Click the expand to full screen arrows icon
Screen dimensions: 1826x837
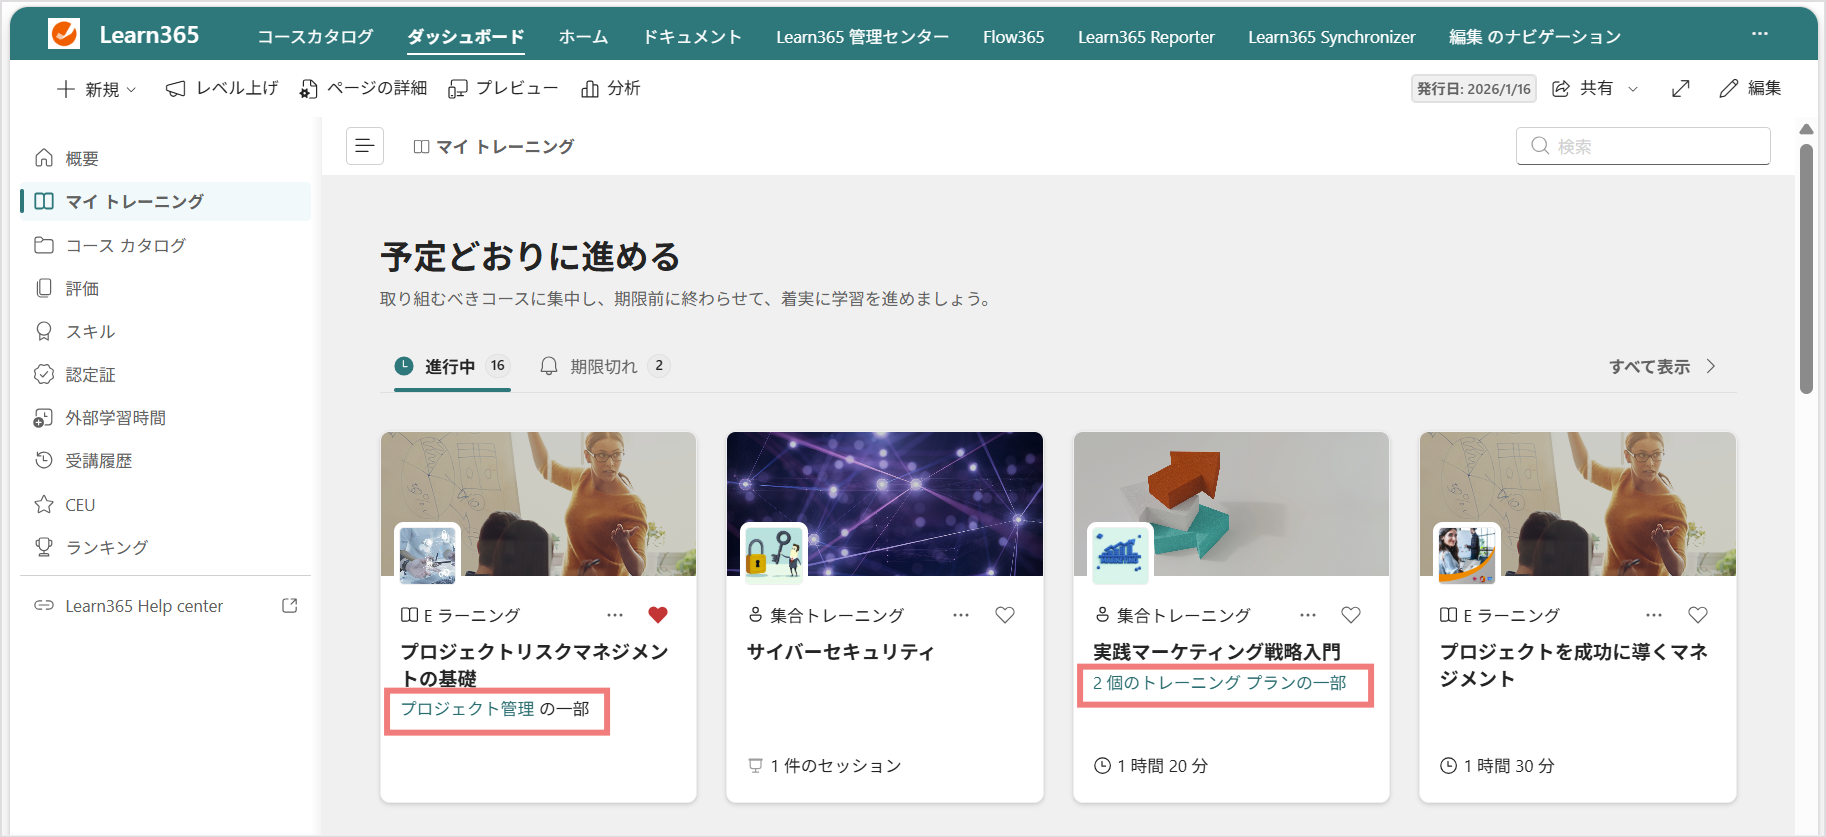[1681, 88]
